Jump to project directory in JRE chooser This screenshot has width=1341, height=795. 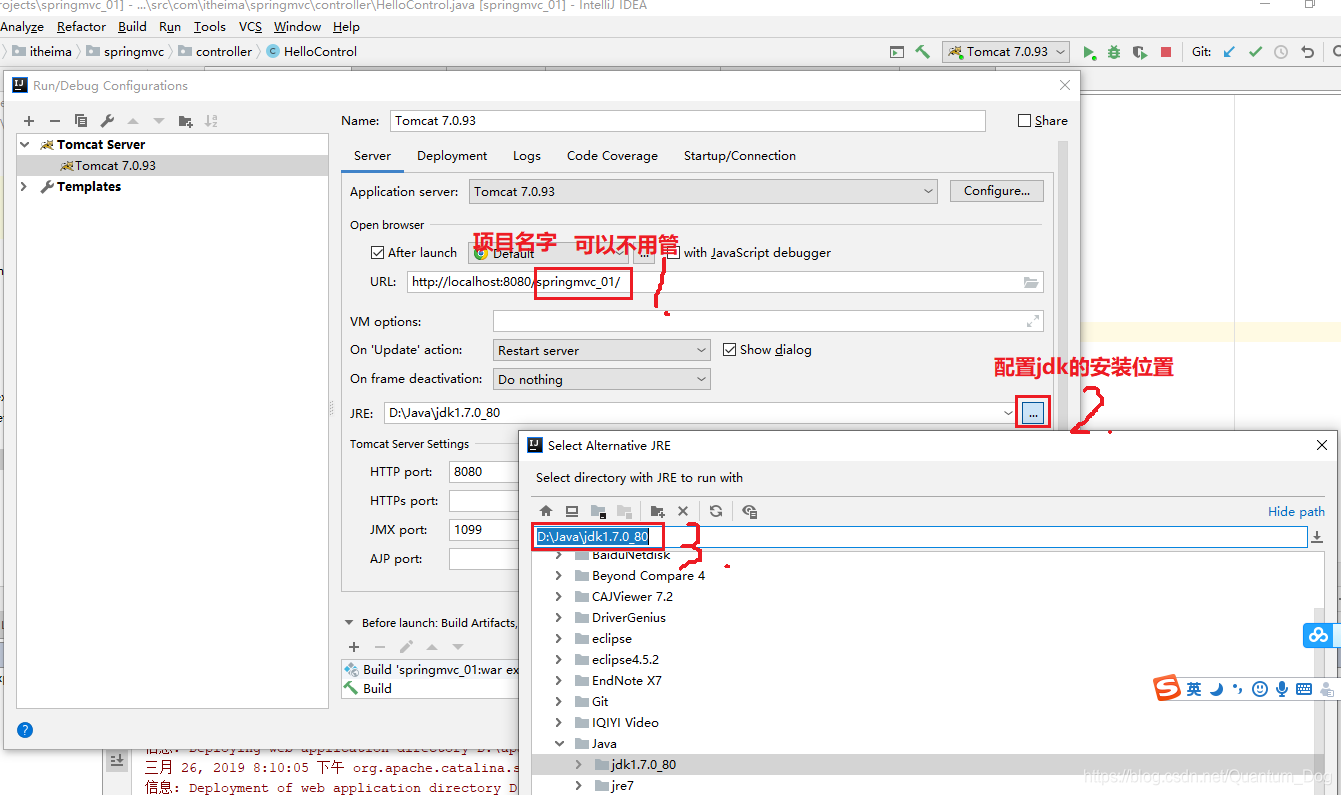click(598, 511)
